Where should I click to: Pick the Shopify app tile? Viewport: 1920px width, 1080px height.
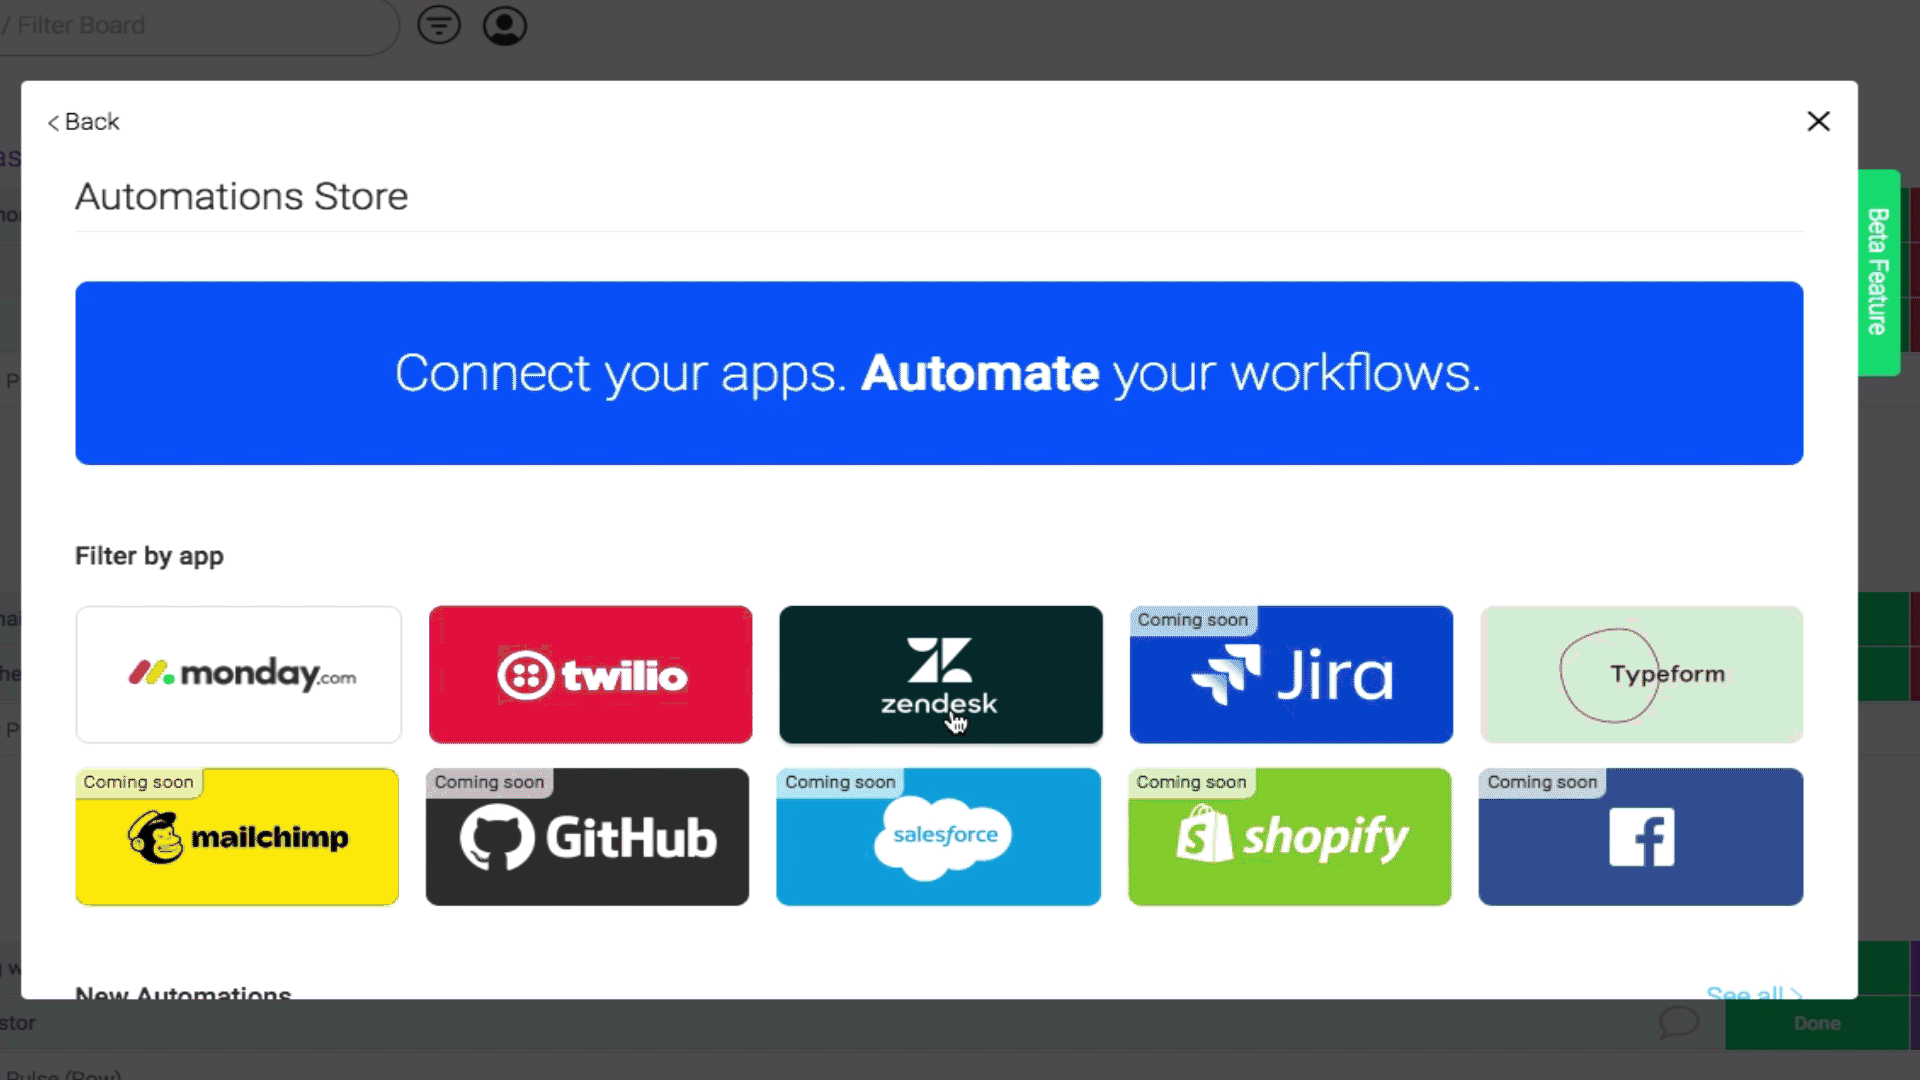tap(1290, 837)
